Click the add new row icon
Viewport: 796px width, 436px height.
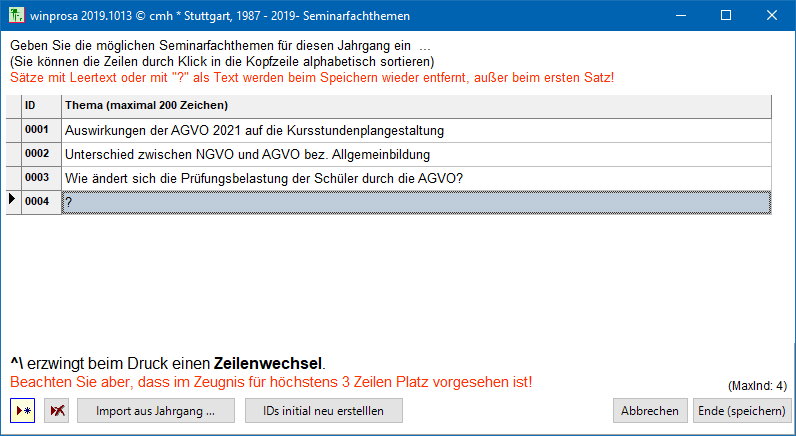coord(22,411)
